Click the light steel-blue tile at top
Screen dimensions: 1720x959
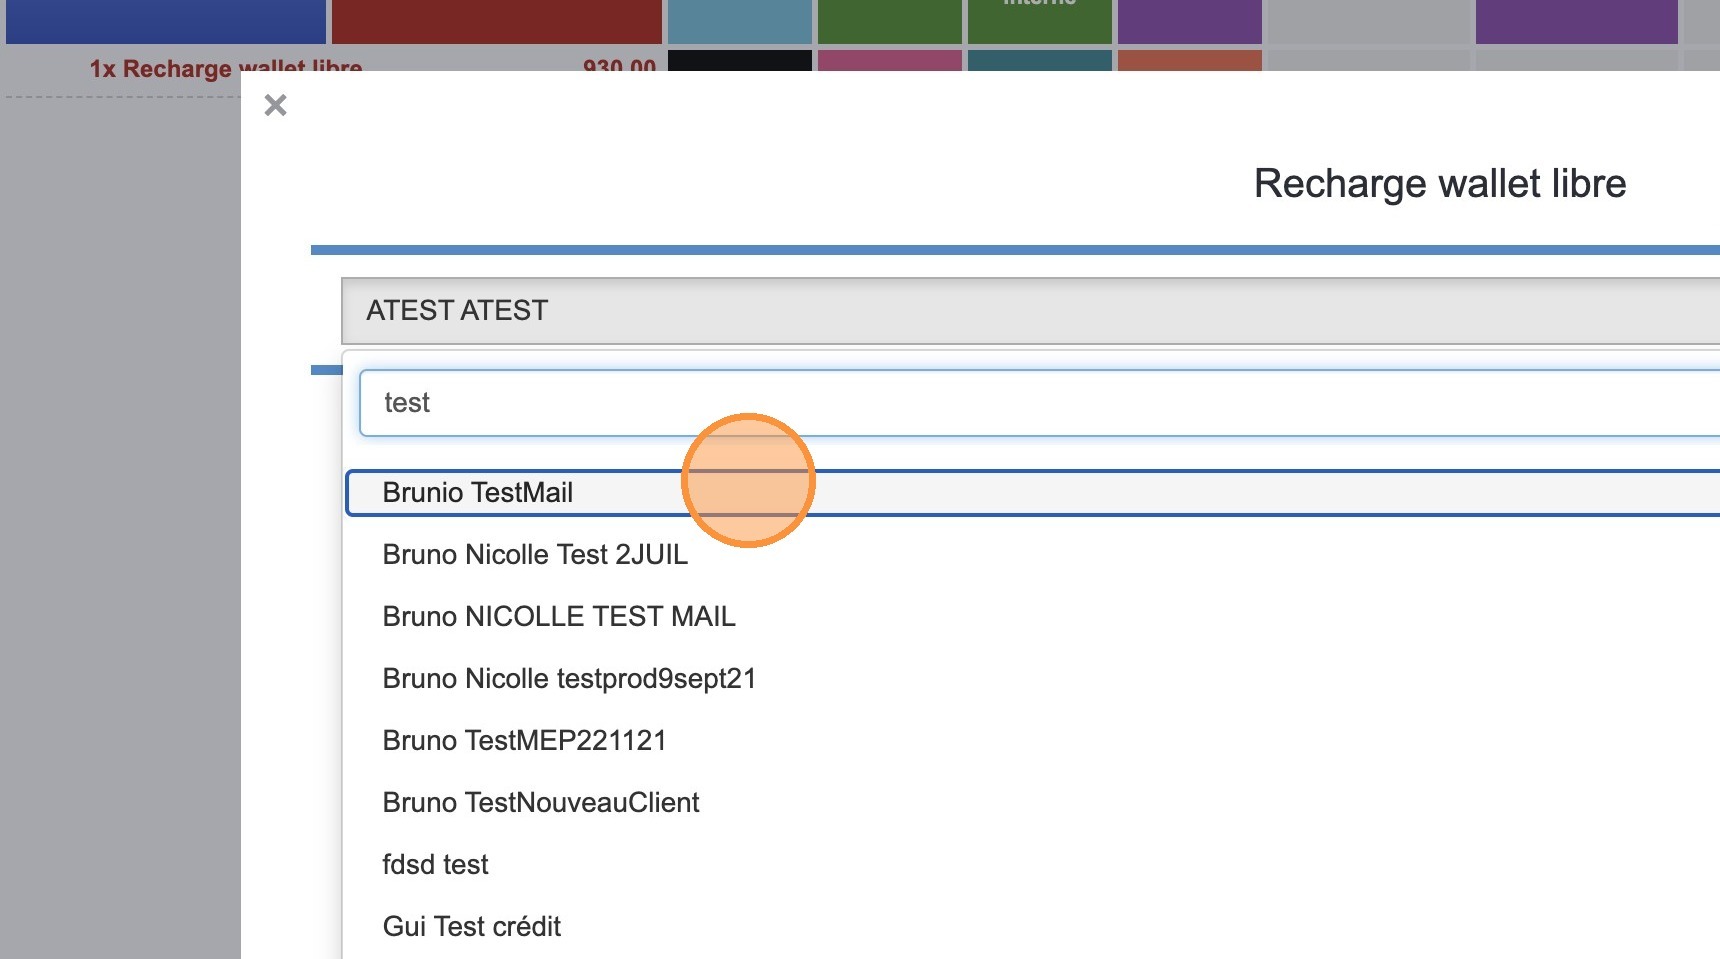pyautogui.click(x=740, y=21)
